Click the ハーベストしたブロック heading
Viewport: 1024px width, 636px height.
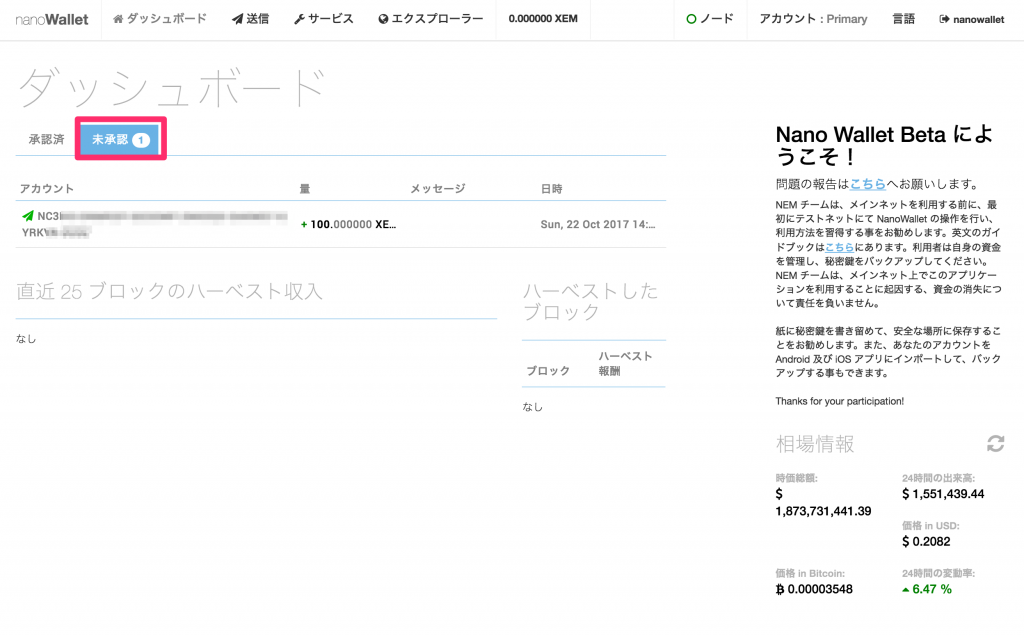pos(590,301)
